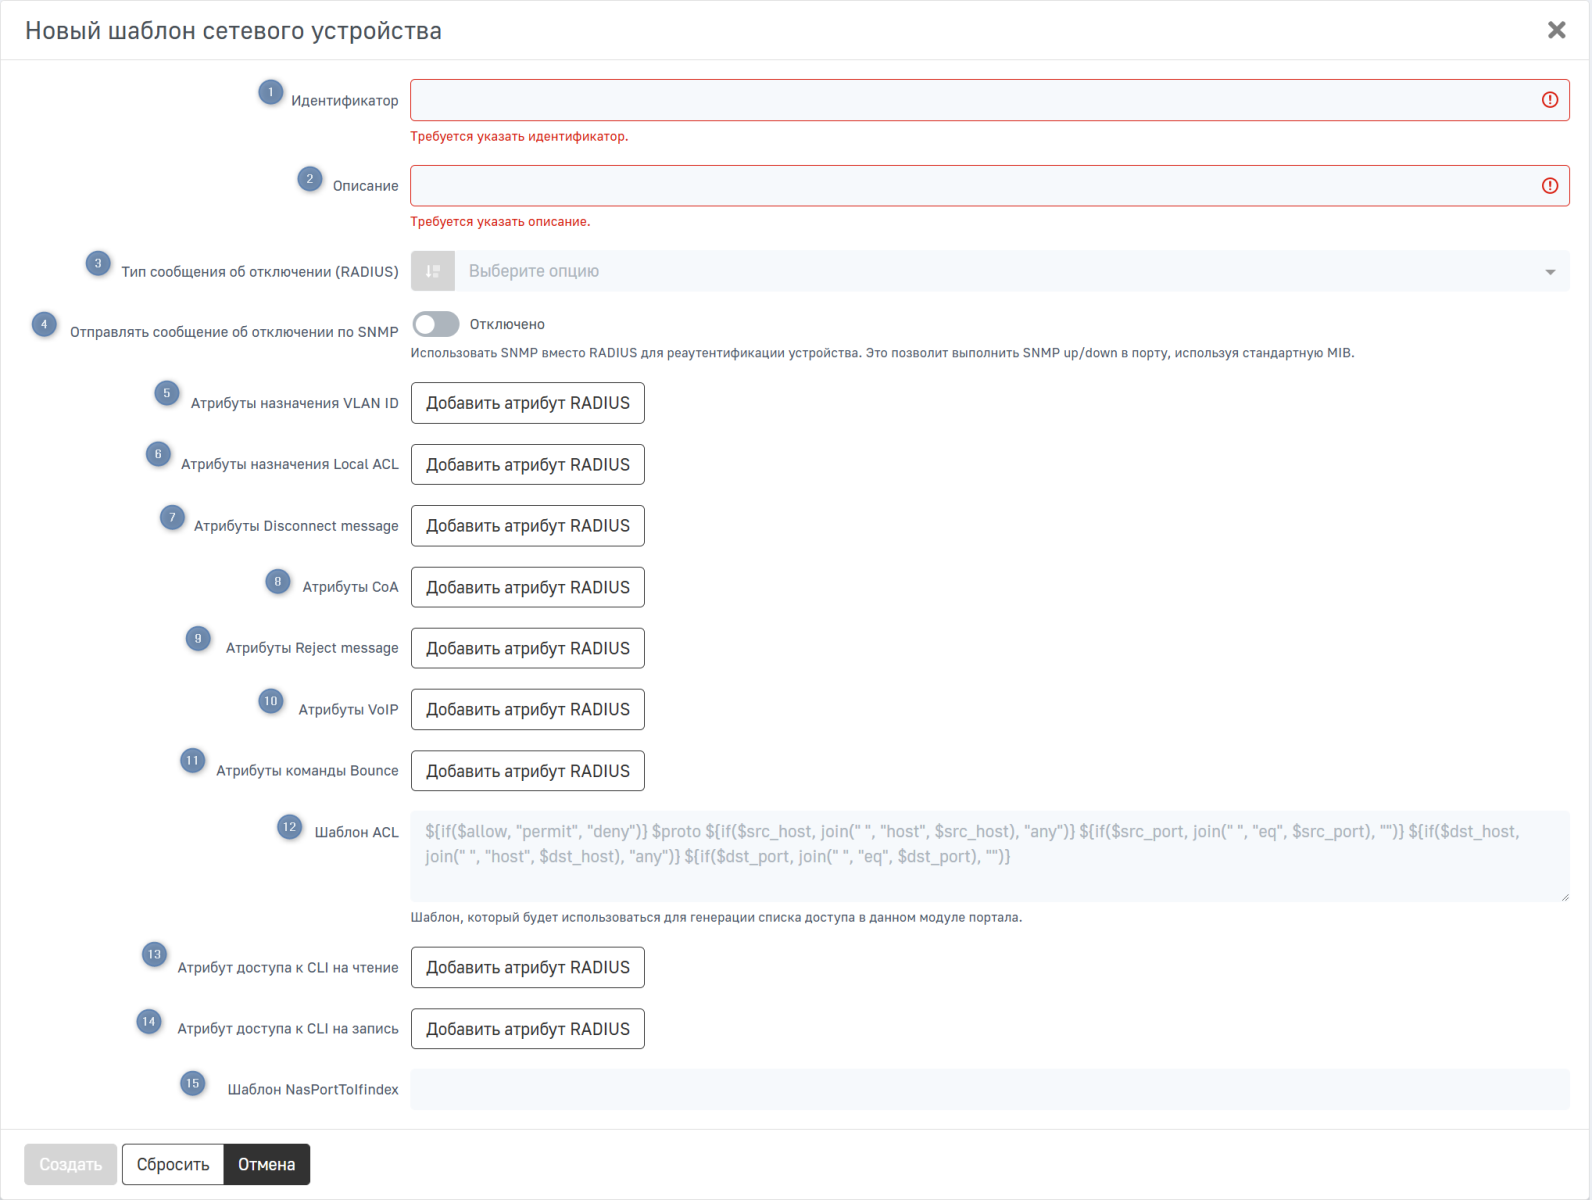The height and width of the screenshot is (1200, 1592).
Task: Open the RADIUS disconnect type dropdown
Action: point(1000,271)
